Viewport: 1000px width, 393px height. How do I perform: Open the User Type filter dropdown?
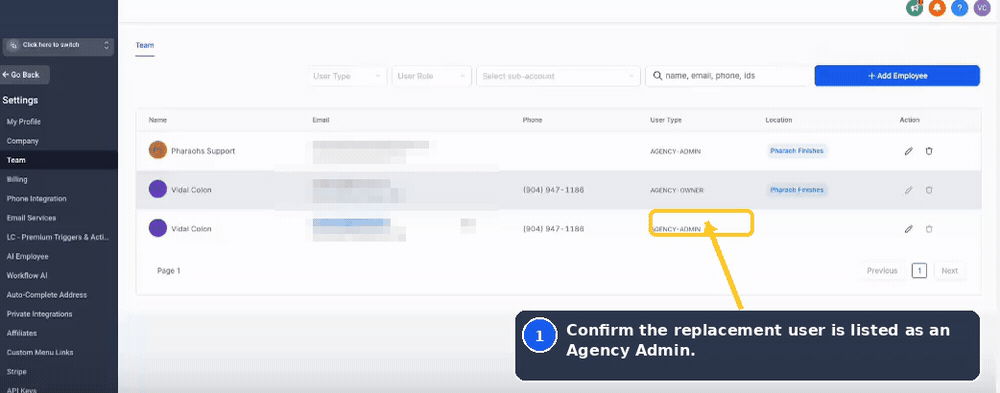click(x=349, y=76)
